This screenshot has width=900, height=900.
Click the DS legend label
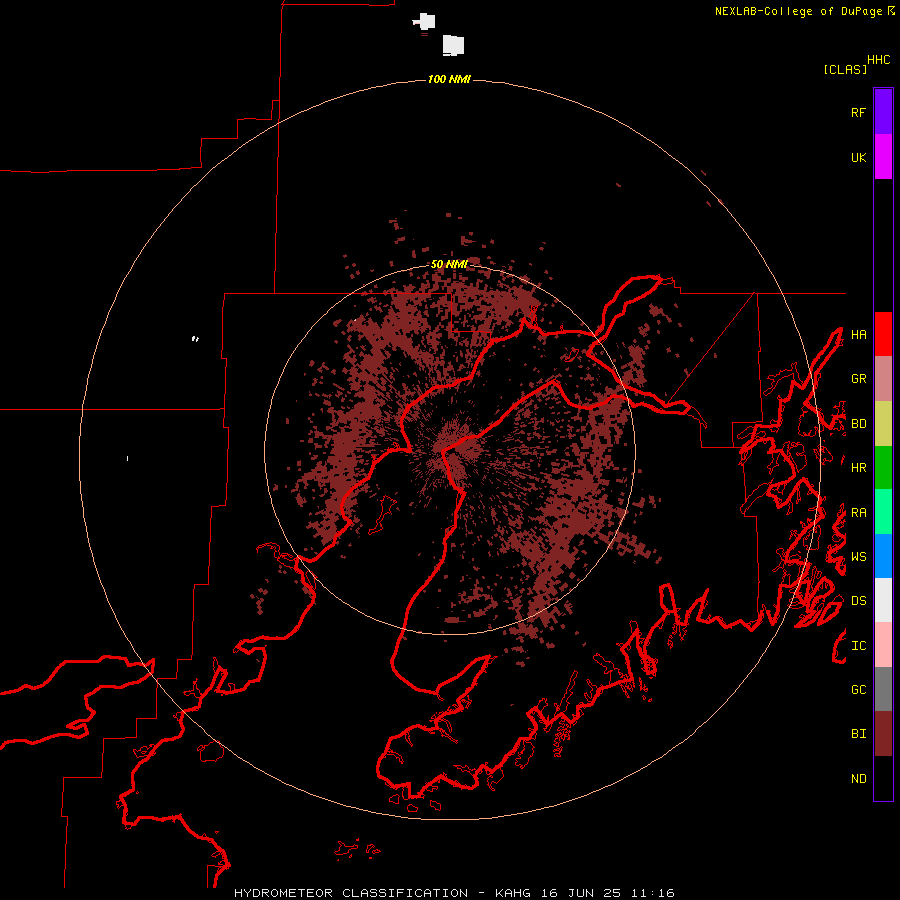[x=858, y=601]
